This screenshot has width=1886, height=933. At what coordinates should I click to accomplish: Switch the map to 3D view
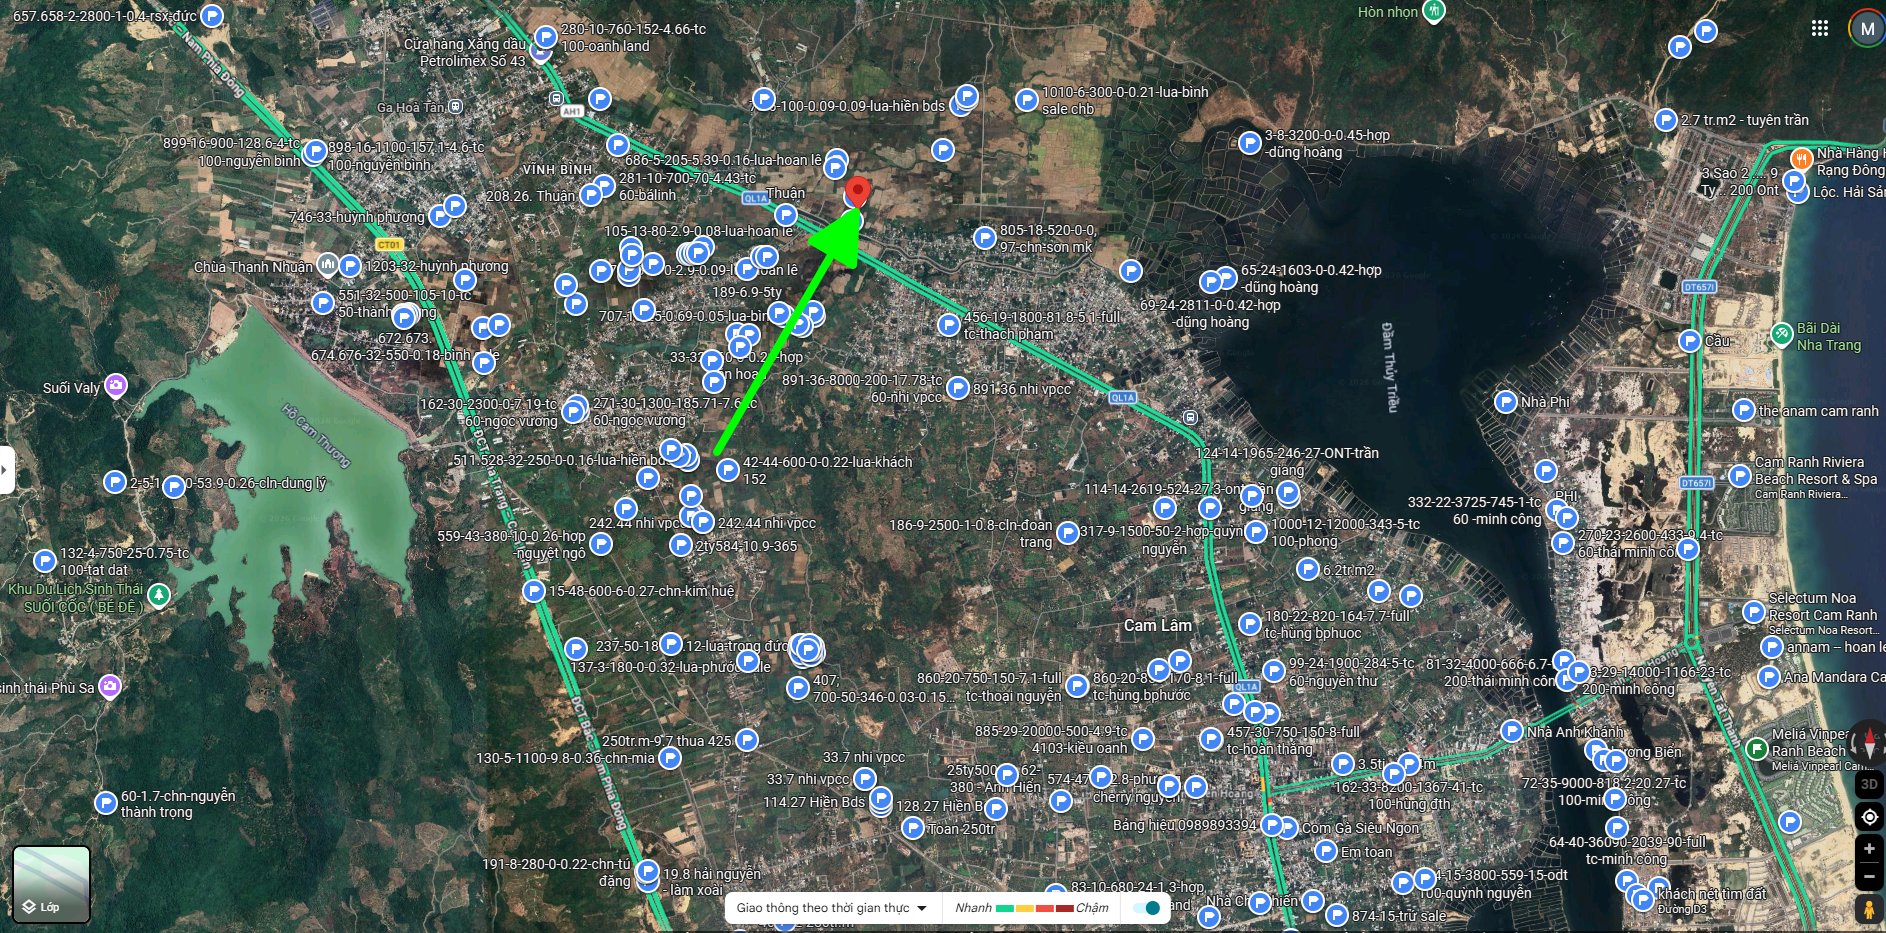pos(1869,785)
